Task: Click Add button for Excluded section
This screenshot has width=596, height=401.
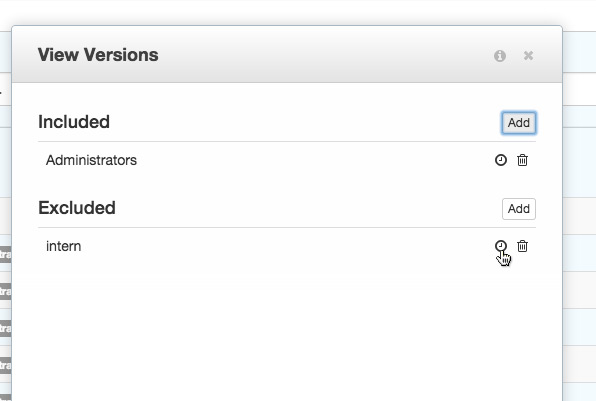Action: [518, 209]
